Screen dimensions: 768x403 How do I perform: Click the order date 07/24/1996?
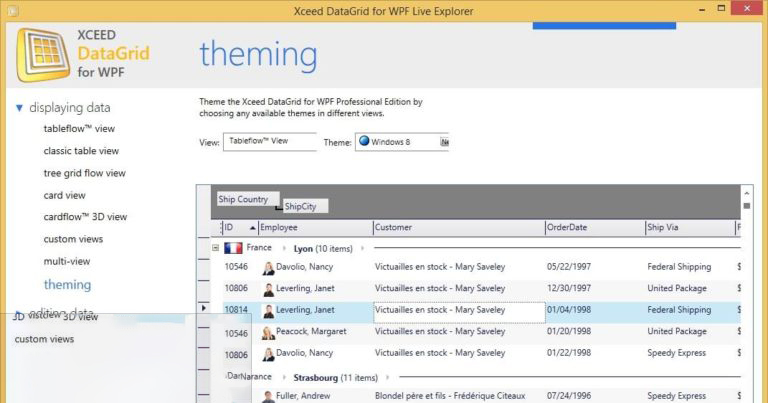(x=569, y=396)
